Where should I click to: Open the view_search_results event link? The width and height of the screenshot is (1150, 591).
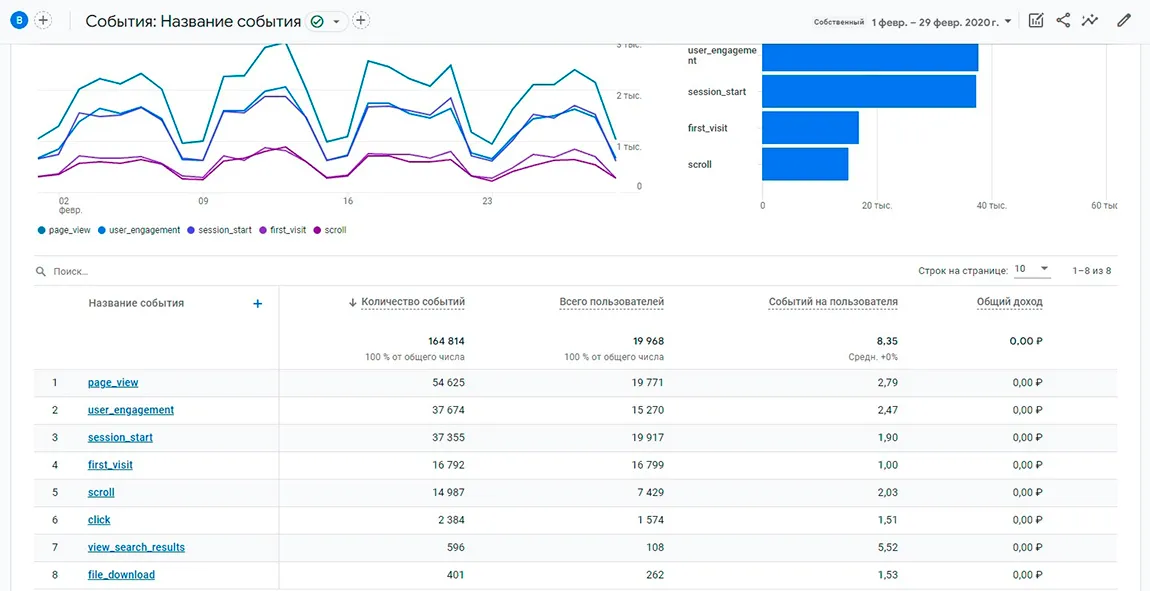[136, 547]
